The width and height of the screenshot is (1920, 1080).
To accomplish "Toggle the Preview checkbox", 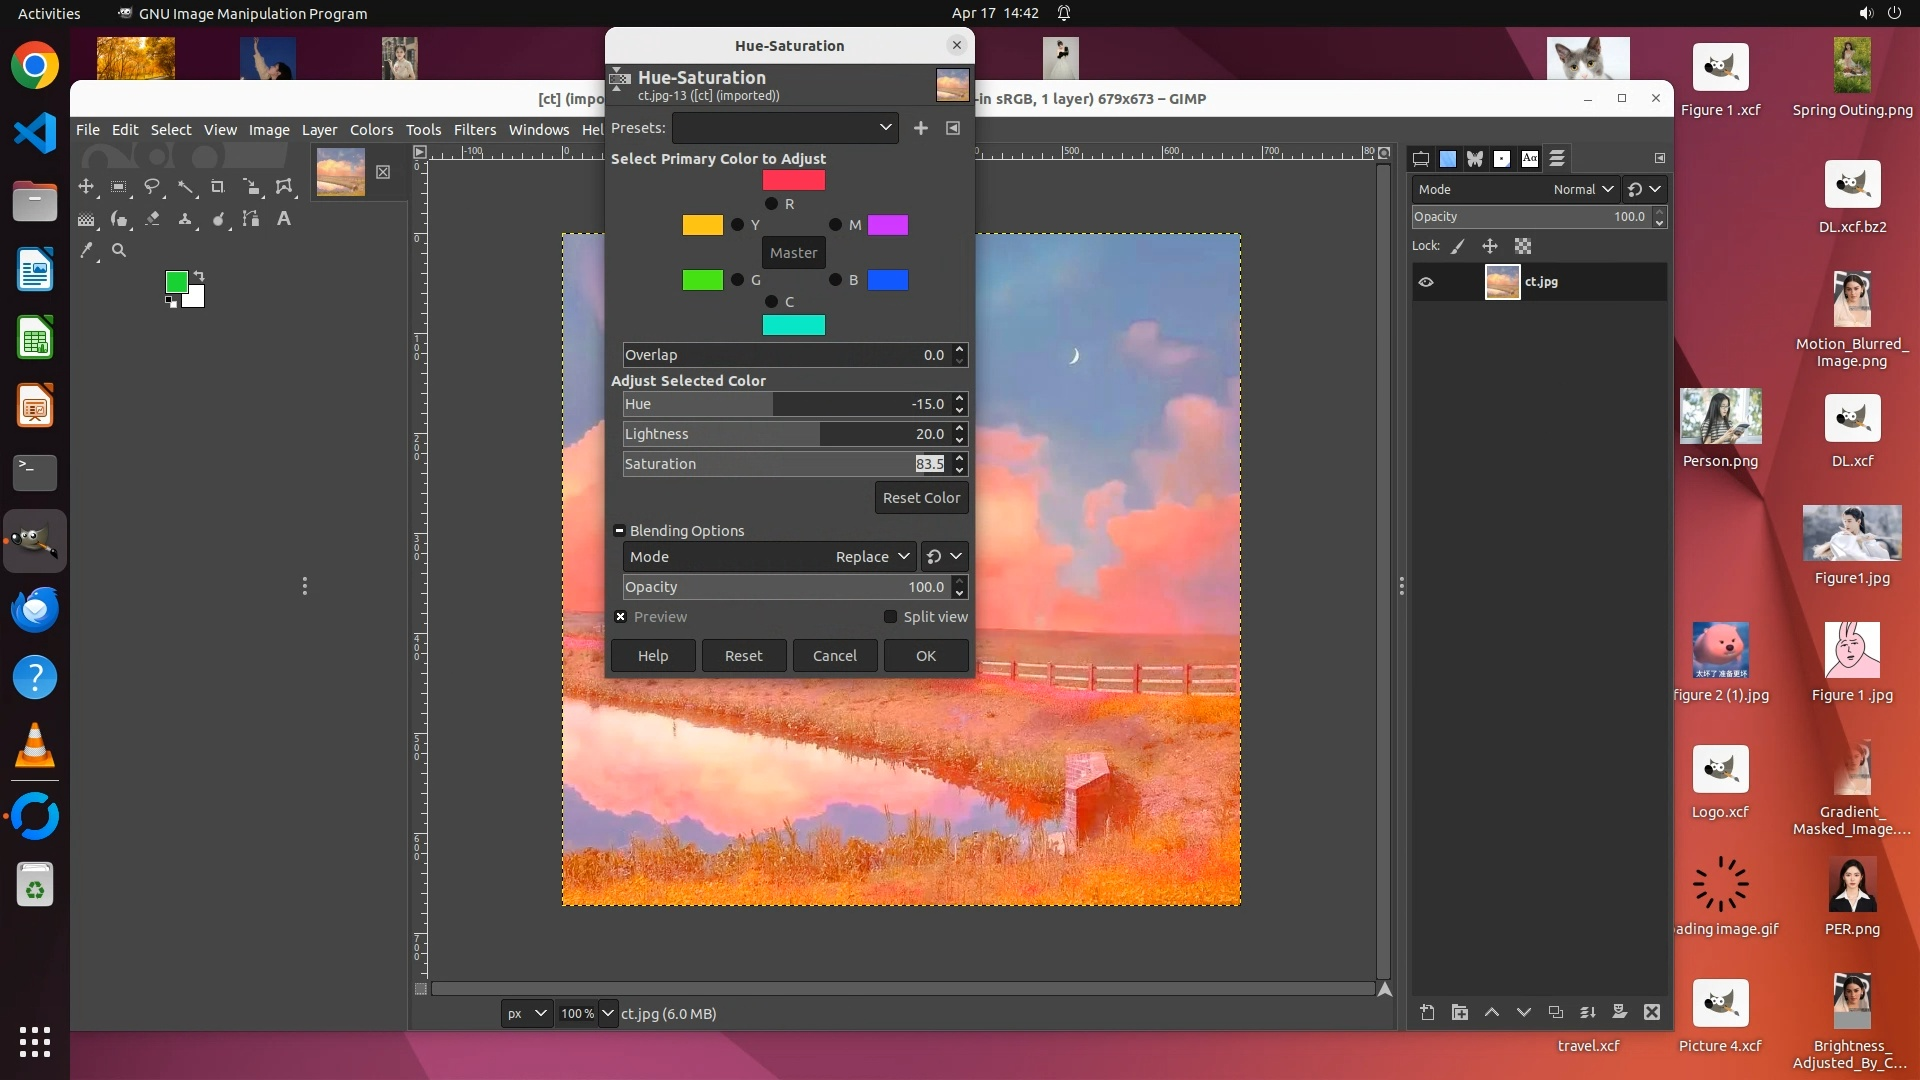I will pyautogui.click(x=621, y=617).
